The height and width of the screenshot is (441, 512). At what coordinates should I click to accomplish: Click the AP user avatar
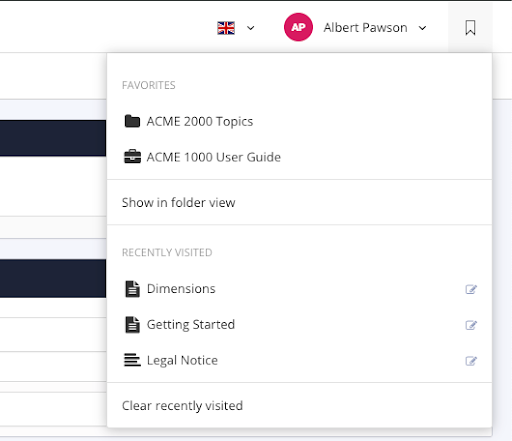click(298, 27)
